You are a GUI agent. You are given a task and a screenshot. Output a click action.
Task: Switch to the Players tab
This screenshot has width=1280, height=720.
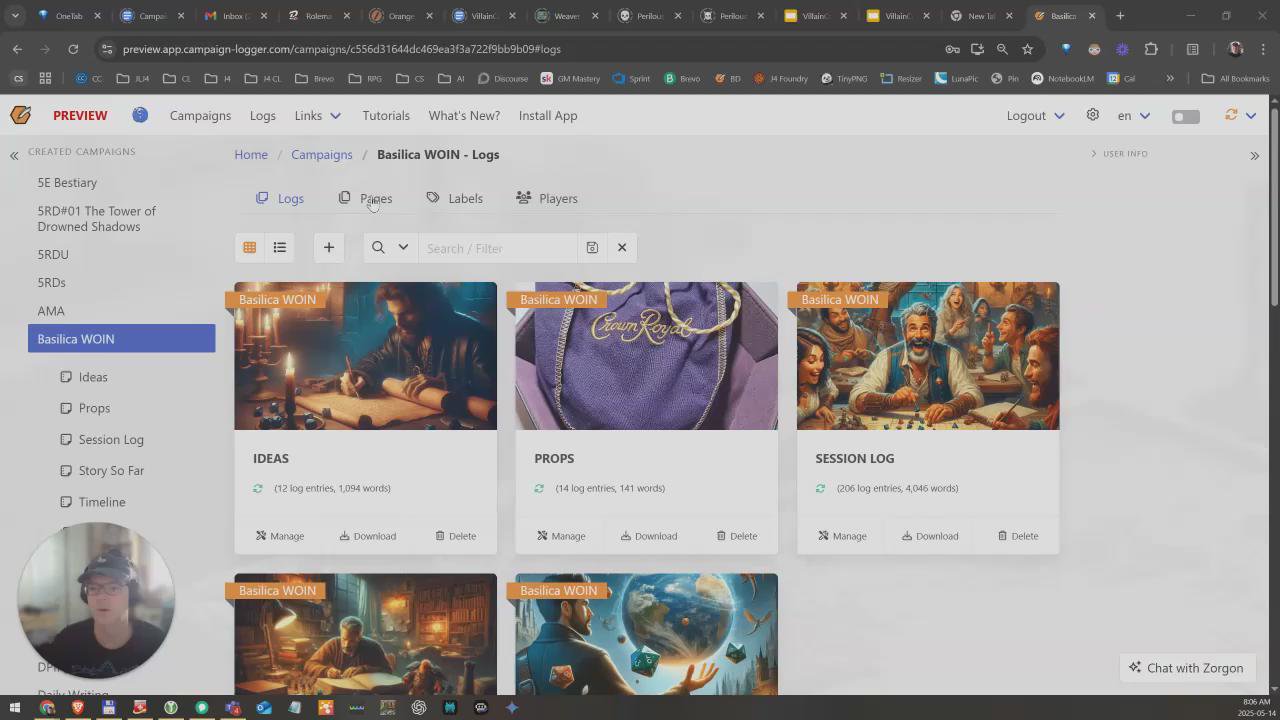[546, 198]
